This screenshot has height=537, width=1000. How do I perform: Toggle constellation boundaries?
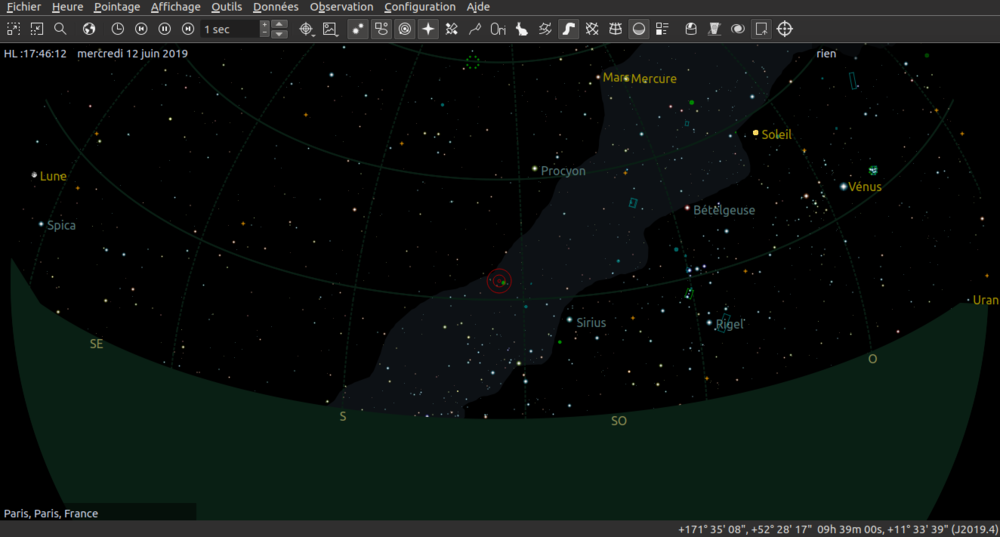click(x=545, y=29)
